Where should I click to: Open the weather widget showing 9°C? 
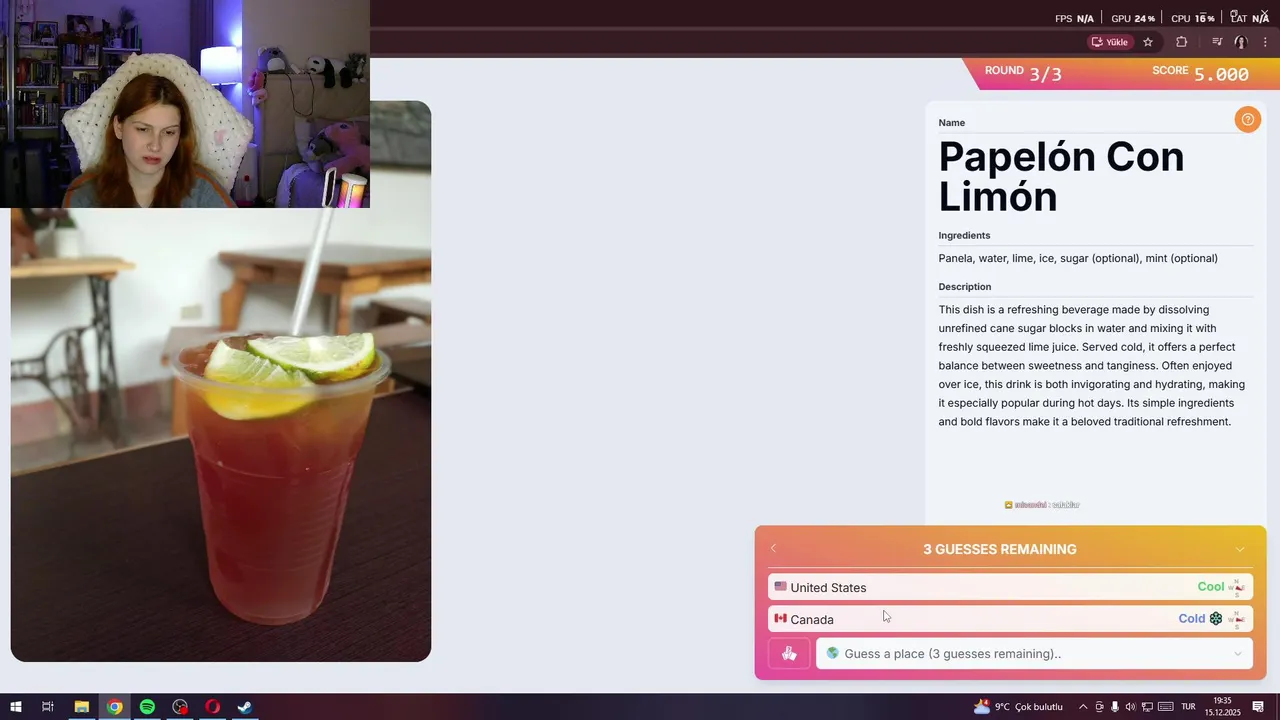(x=1018, y=707)
